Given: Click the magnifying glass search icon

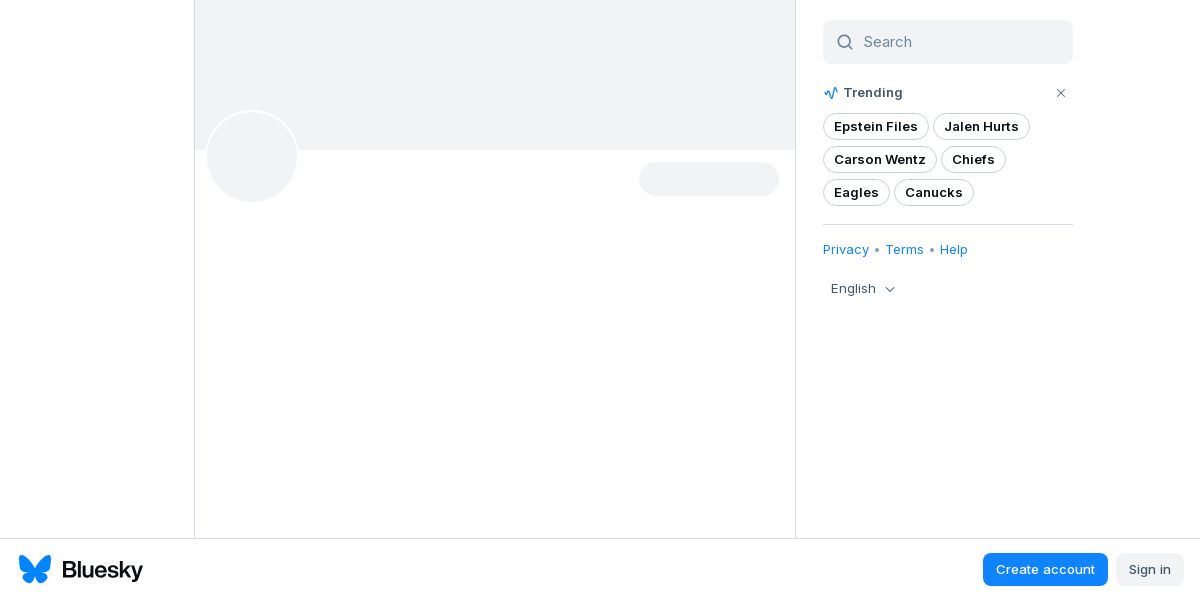Looking at the screenshot, I should (845, 42).
